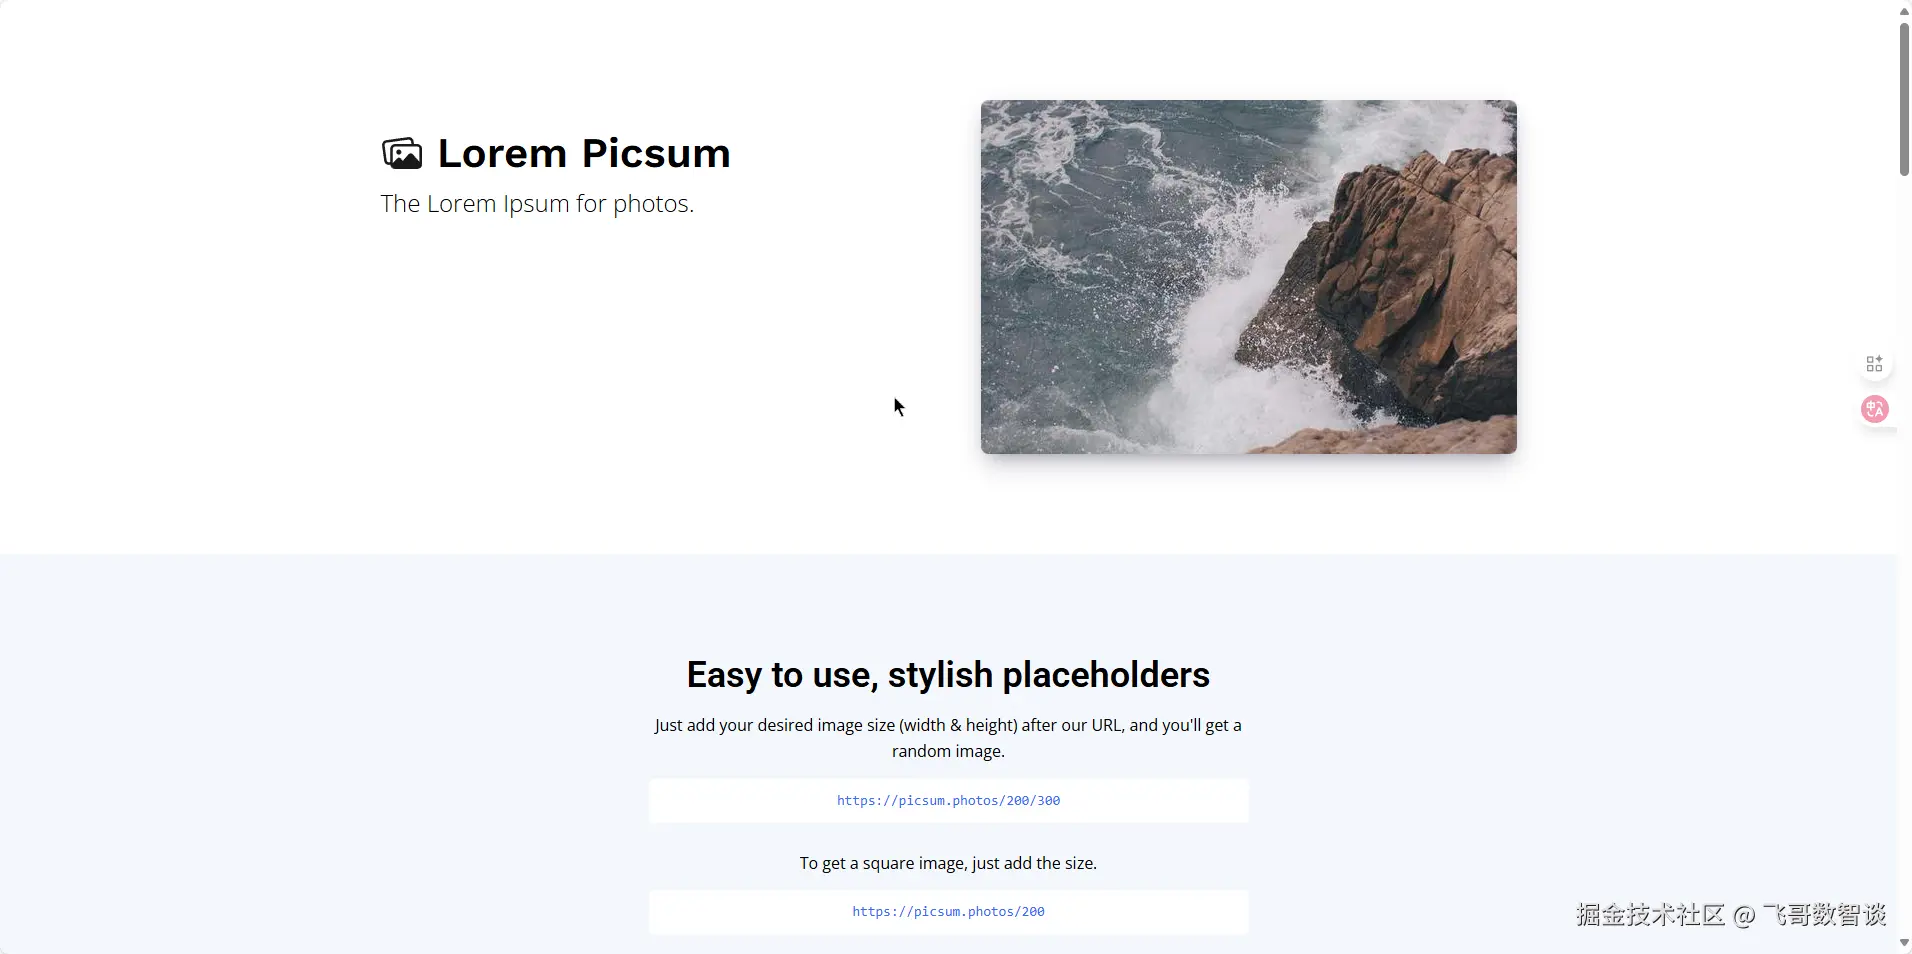Click the Lorem Picsum title text
The image size is (1912, 954).
click(584, 153)
